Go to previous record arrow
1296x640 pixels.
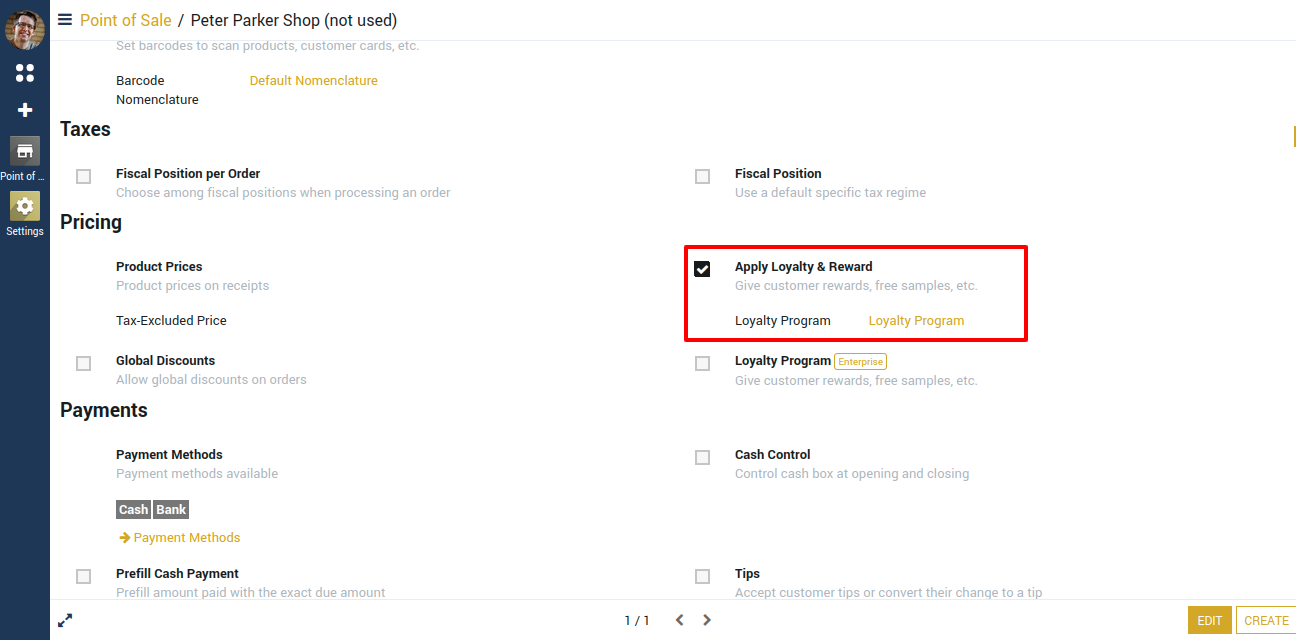point(680,620)
